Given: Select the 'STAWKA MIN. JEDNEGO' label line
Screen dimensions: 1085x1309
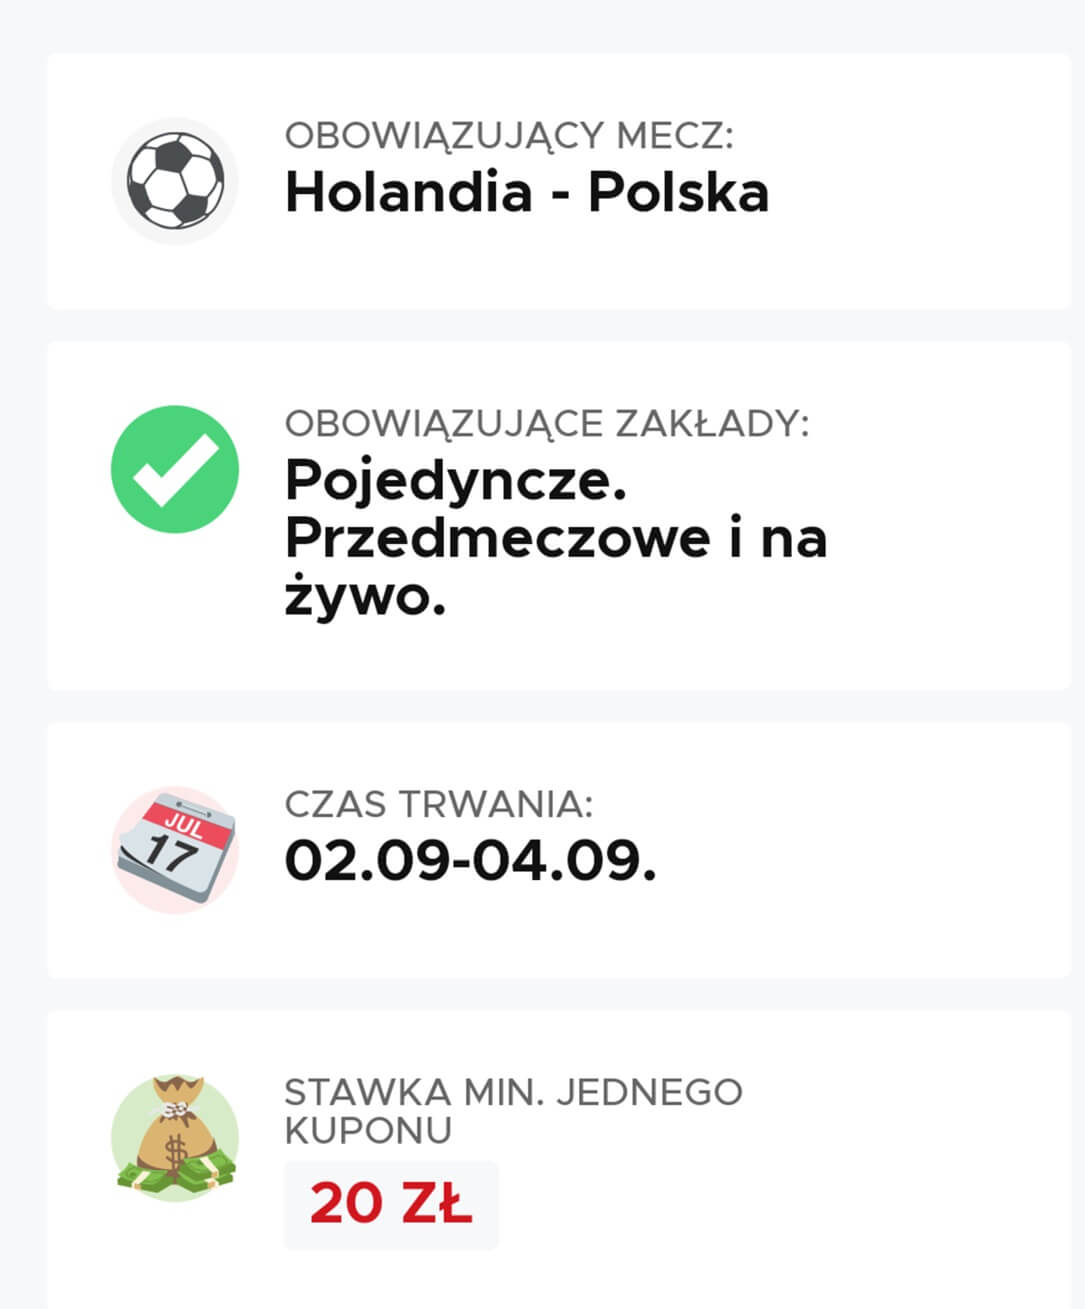Looking at the screenshot, I should (x=513, y=1092).
